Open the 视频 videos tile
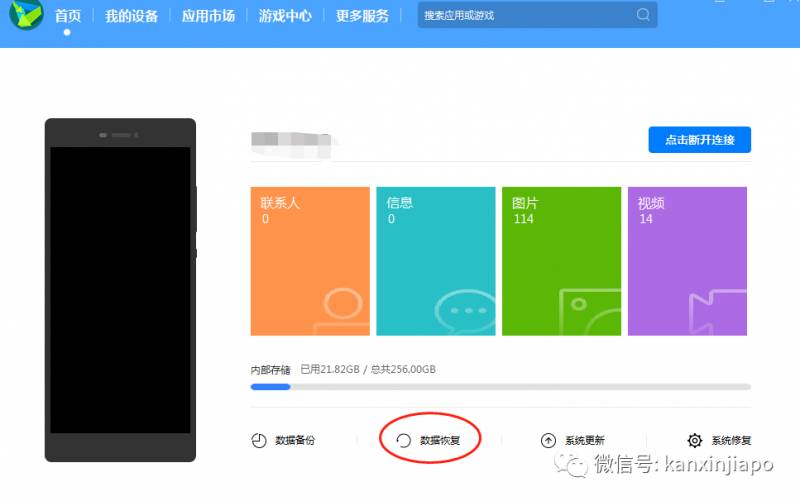The width and height of the screenshot is (800, 501). [x=687, y=261]
